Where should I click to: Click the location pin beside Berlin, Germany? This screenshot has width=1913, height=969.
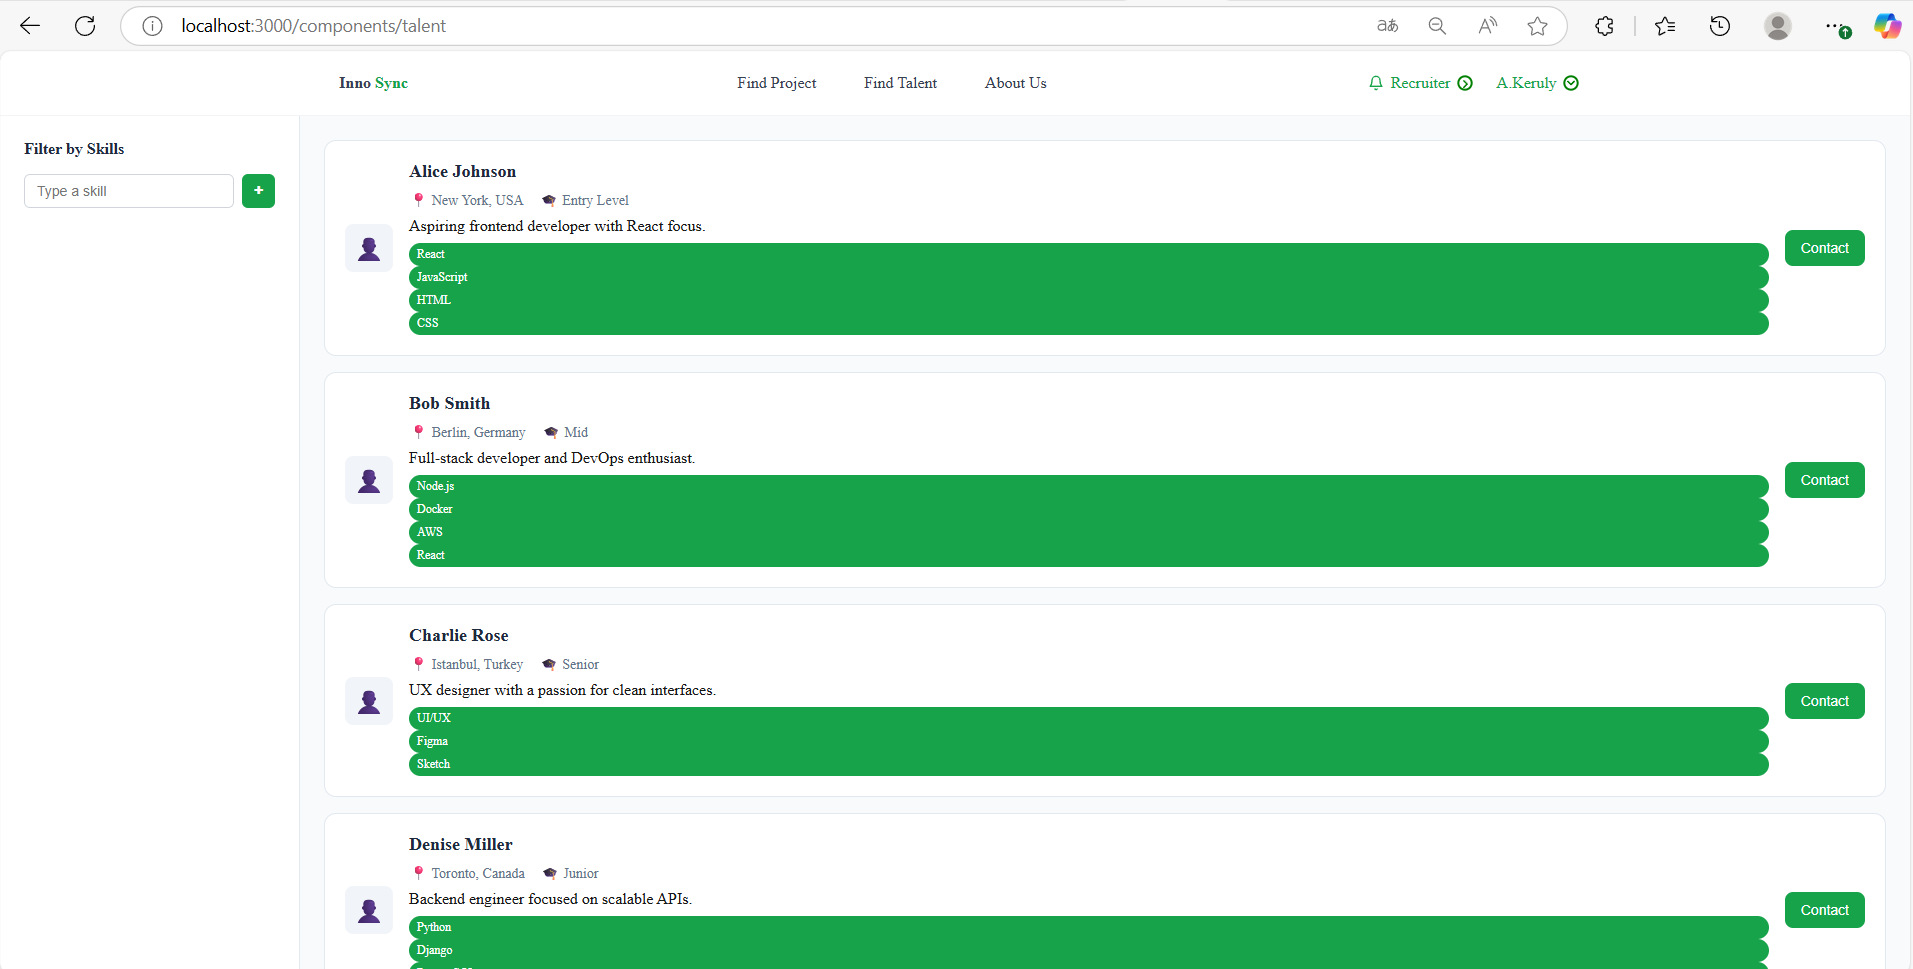pos(419,431)
